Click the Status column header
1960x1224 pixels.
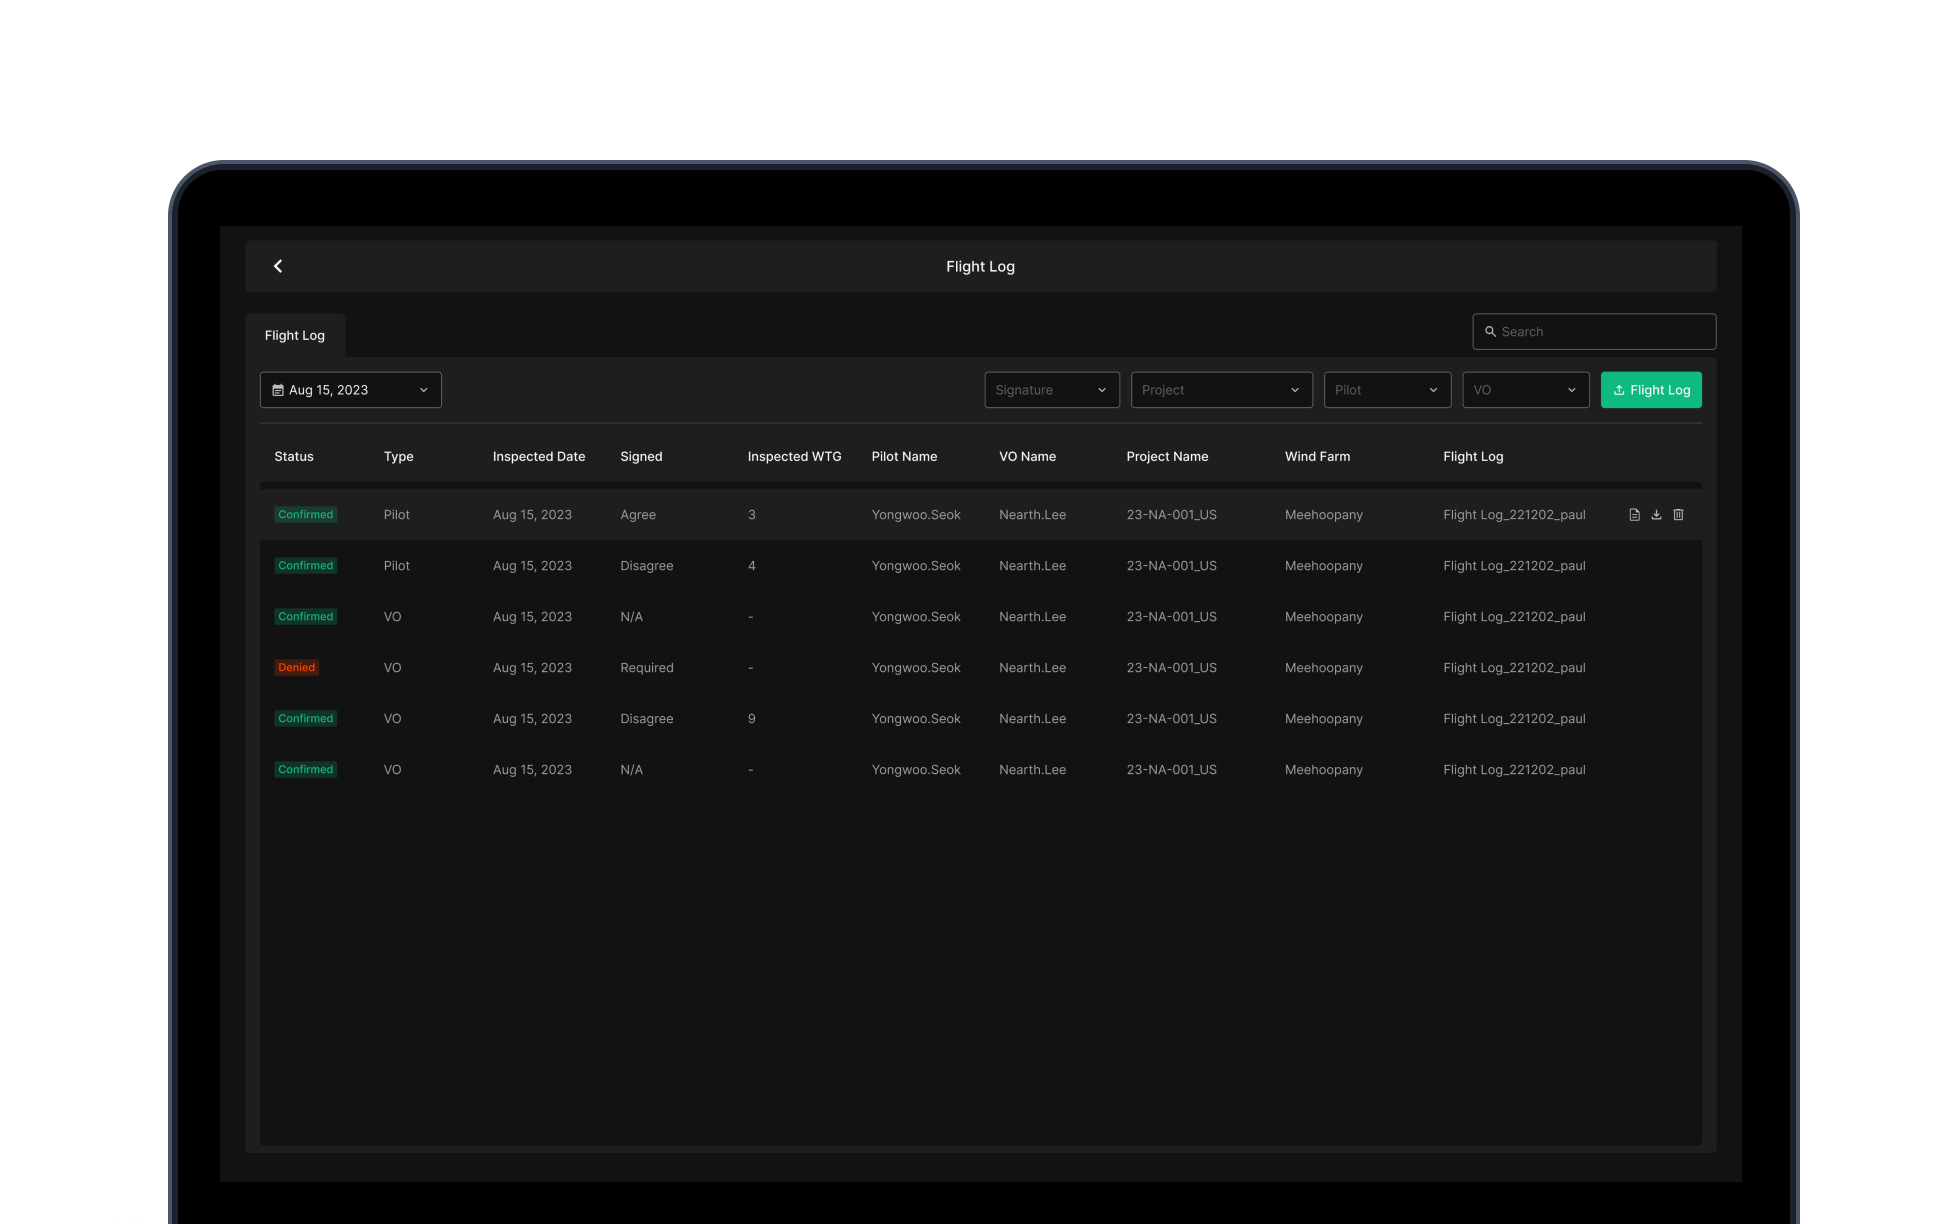tap(293, 456)
